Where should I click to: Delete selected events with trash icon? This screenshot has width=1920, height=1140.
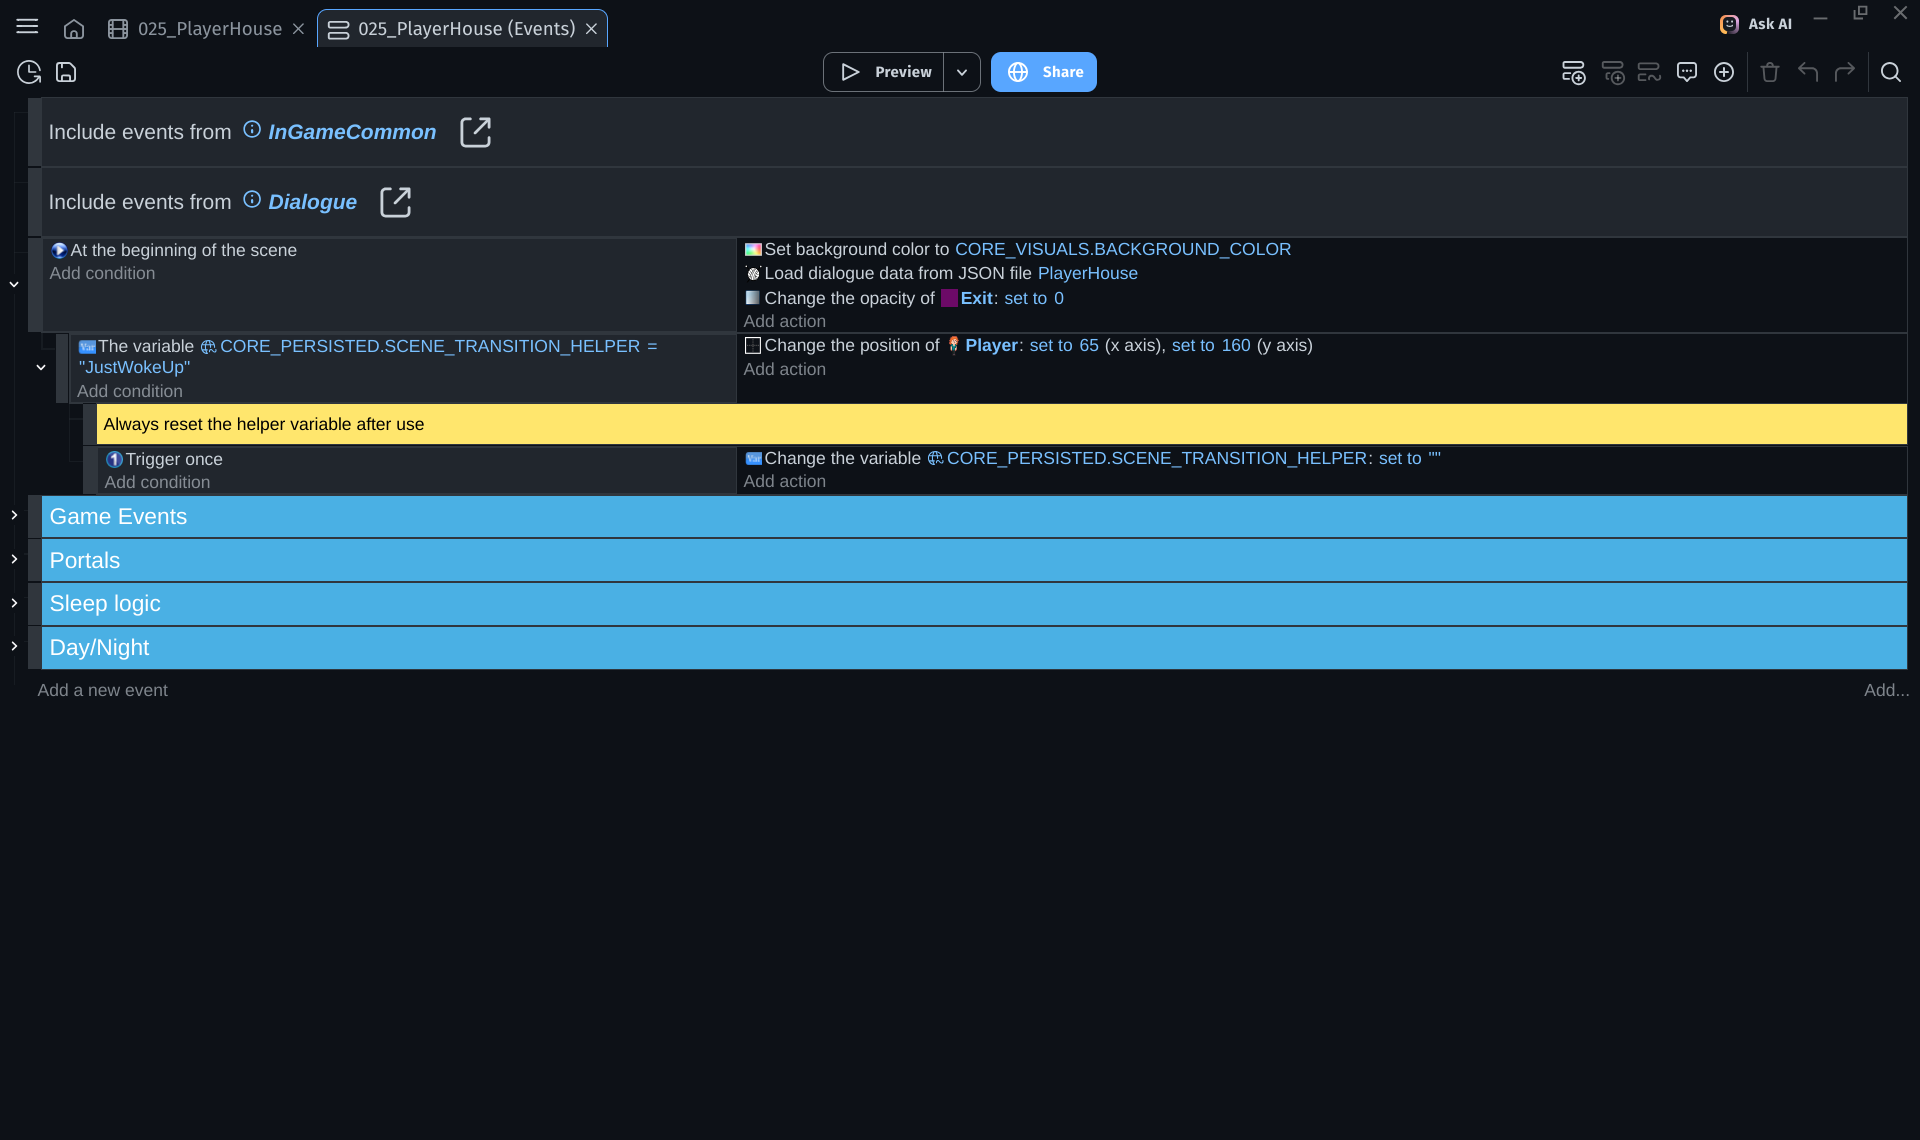pos(1770,72)
